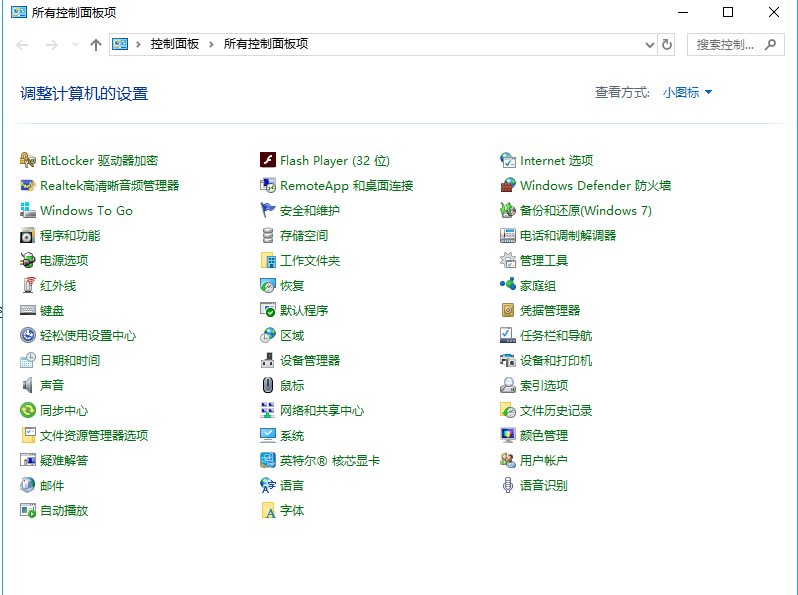This screenshot has width=798, height=595.
Task: Open the 凭据管理器 link
Action: click(550, 310)
